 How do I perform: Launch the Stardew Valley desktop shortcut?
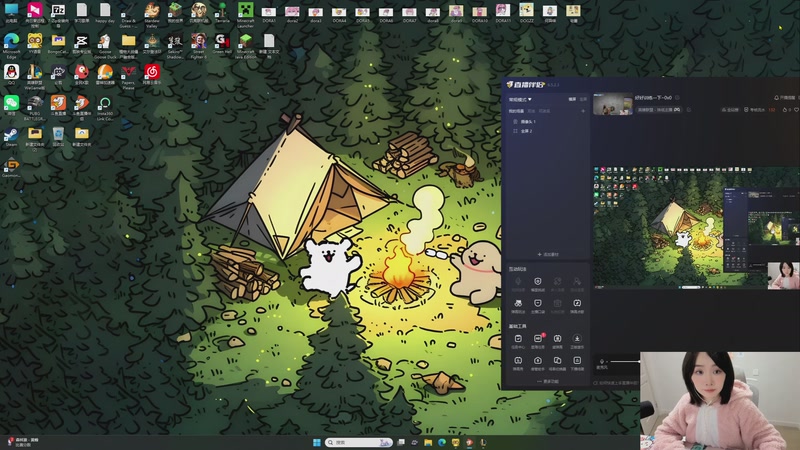(152, 13)
